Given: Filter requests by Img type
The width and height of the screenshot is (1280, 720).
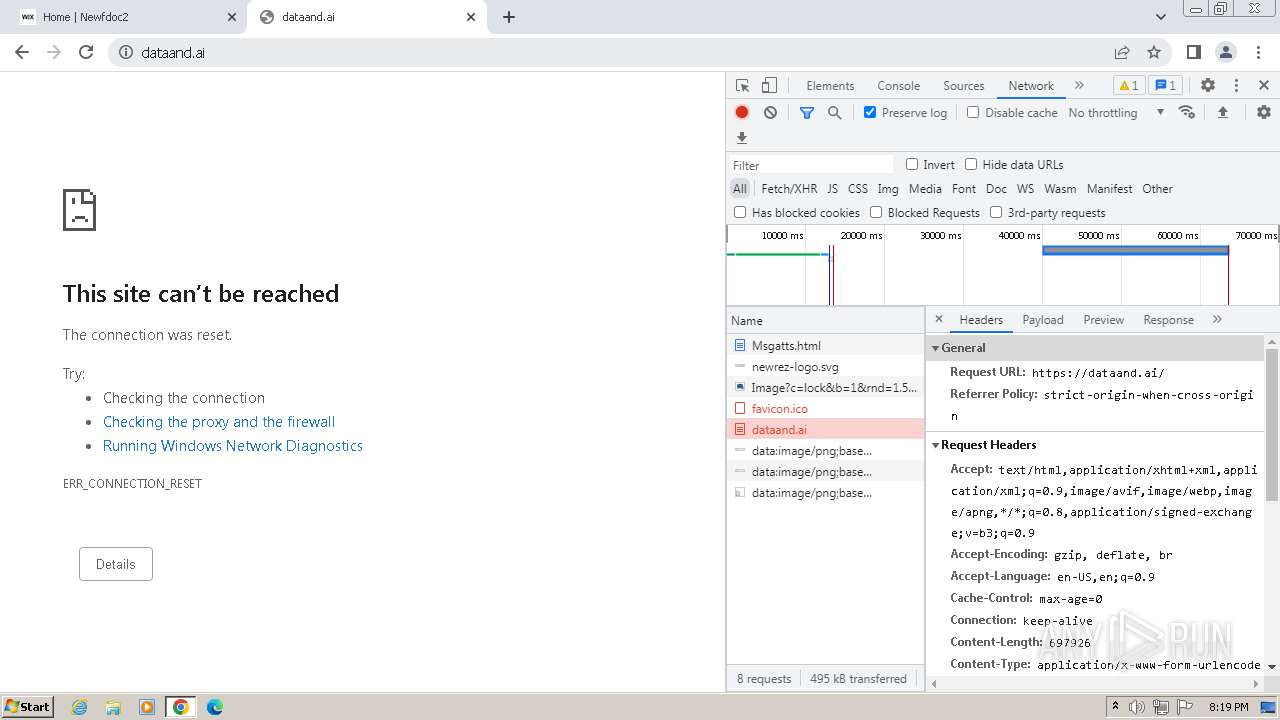Looking at the screenshot, I should [888, 188].
